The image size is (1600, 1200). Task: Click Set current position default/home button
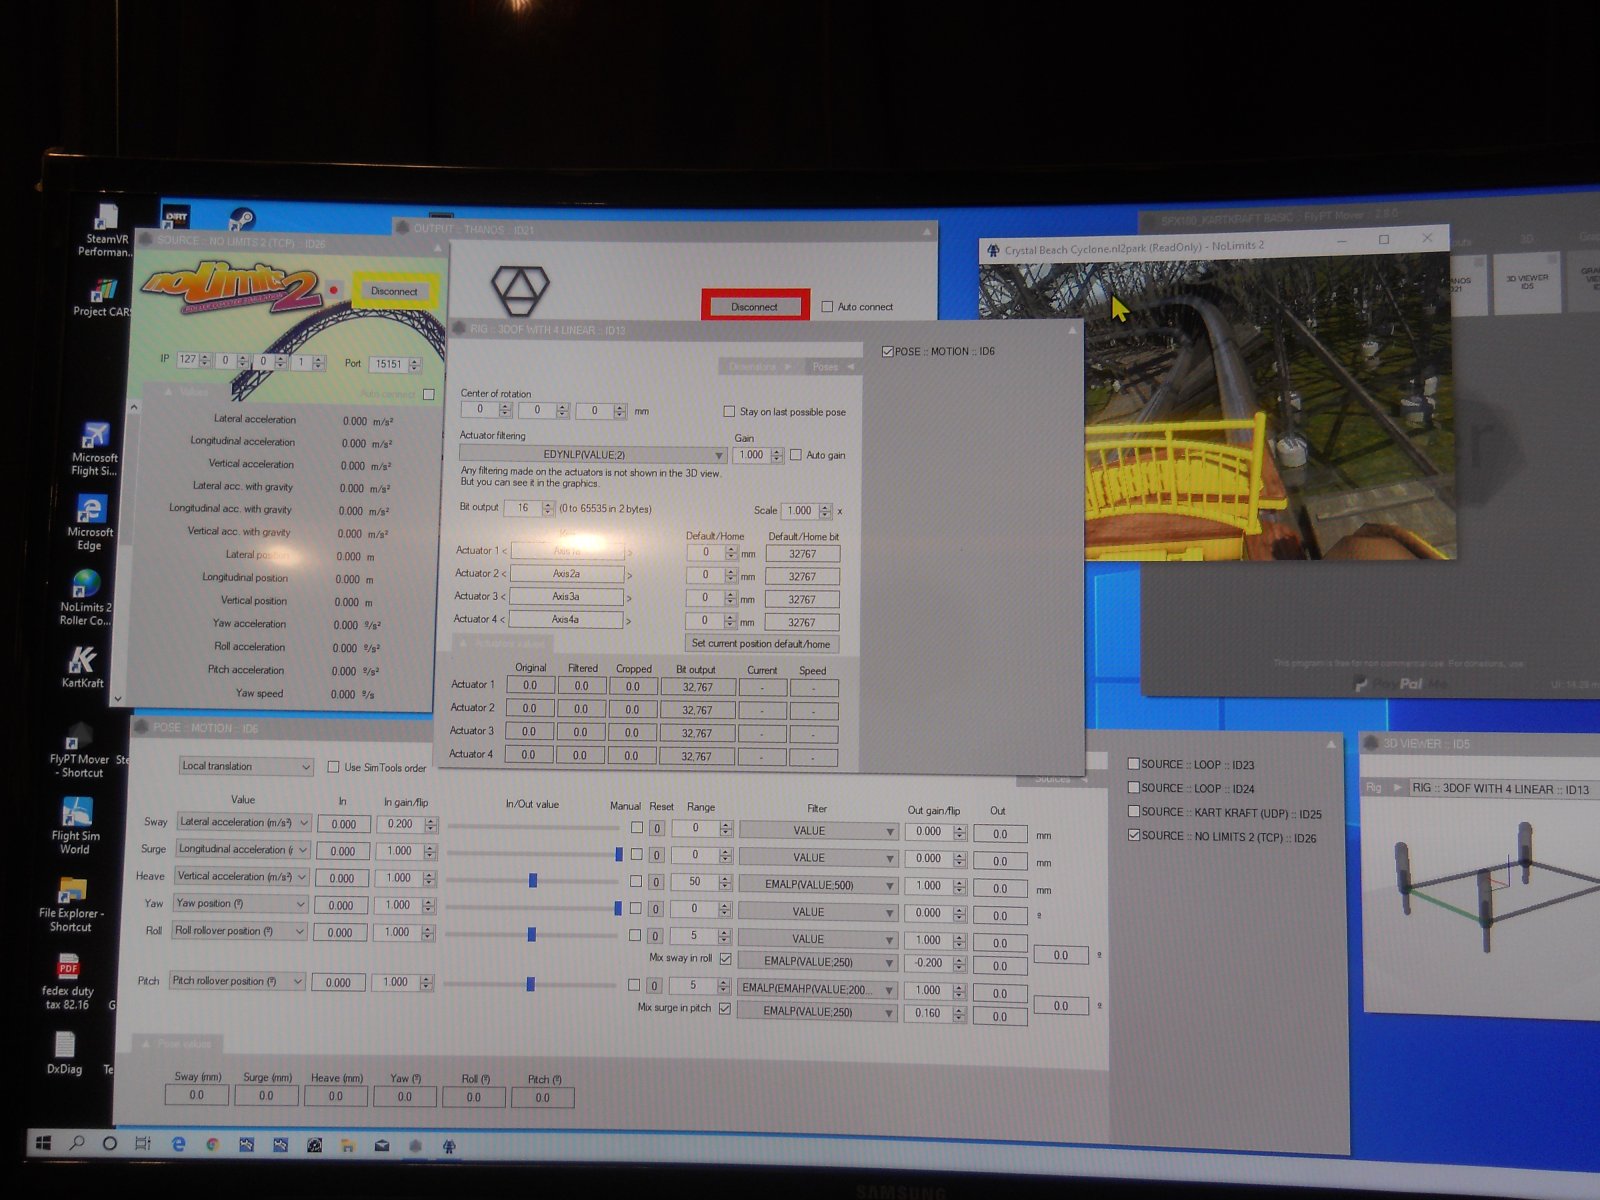point(761,644)
